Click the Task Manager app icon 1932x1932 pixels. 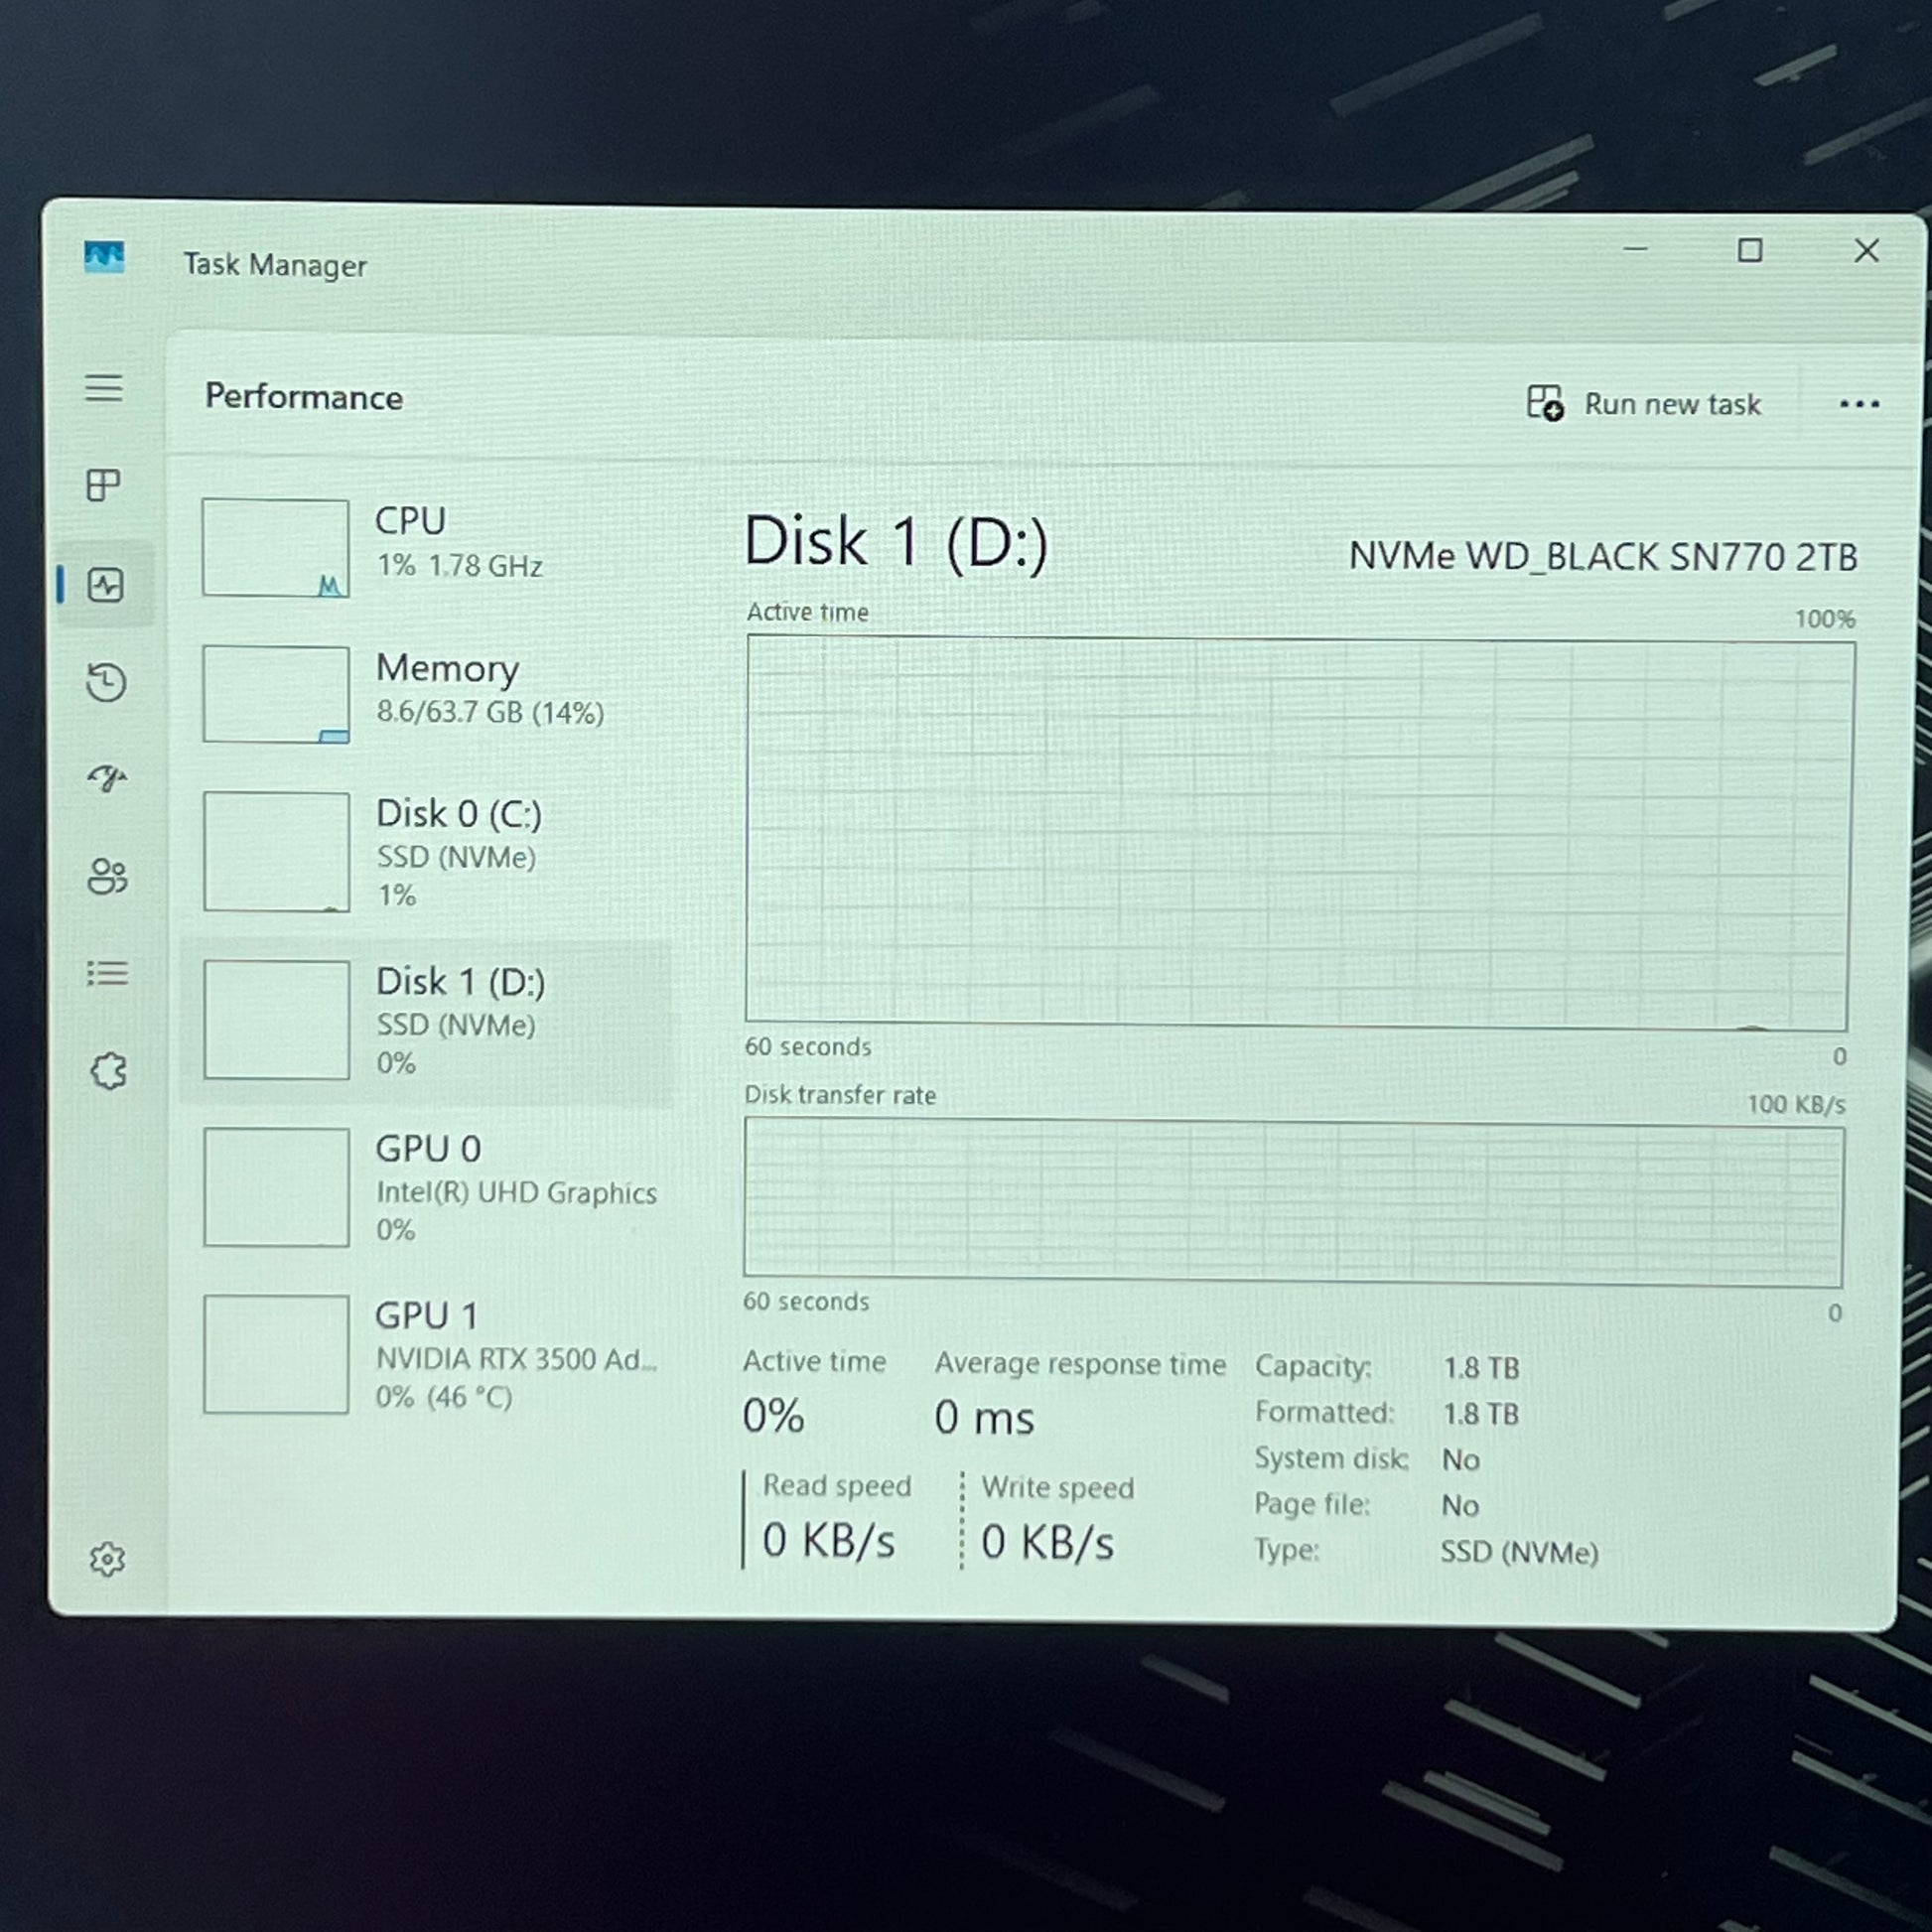tap(104, 258)
